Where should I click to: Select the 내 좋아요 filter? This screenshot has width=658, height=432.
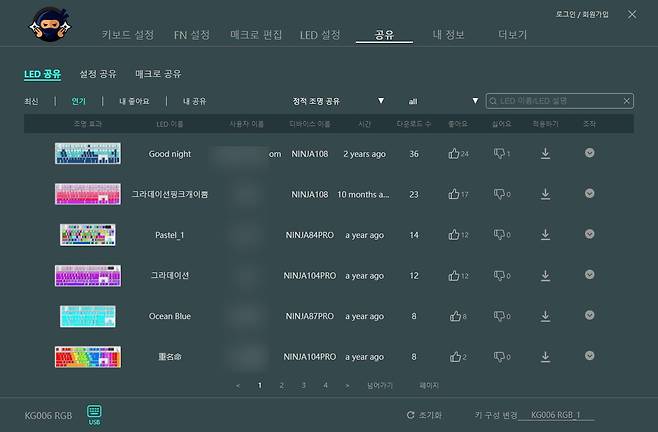134,101
